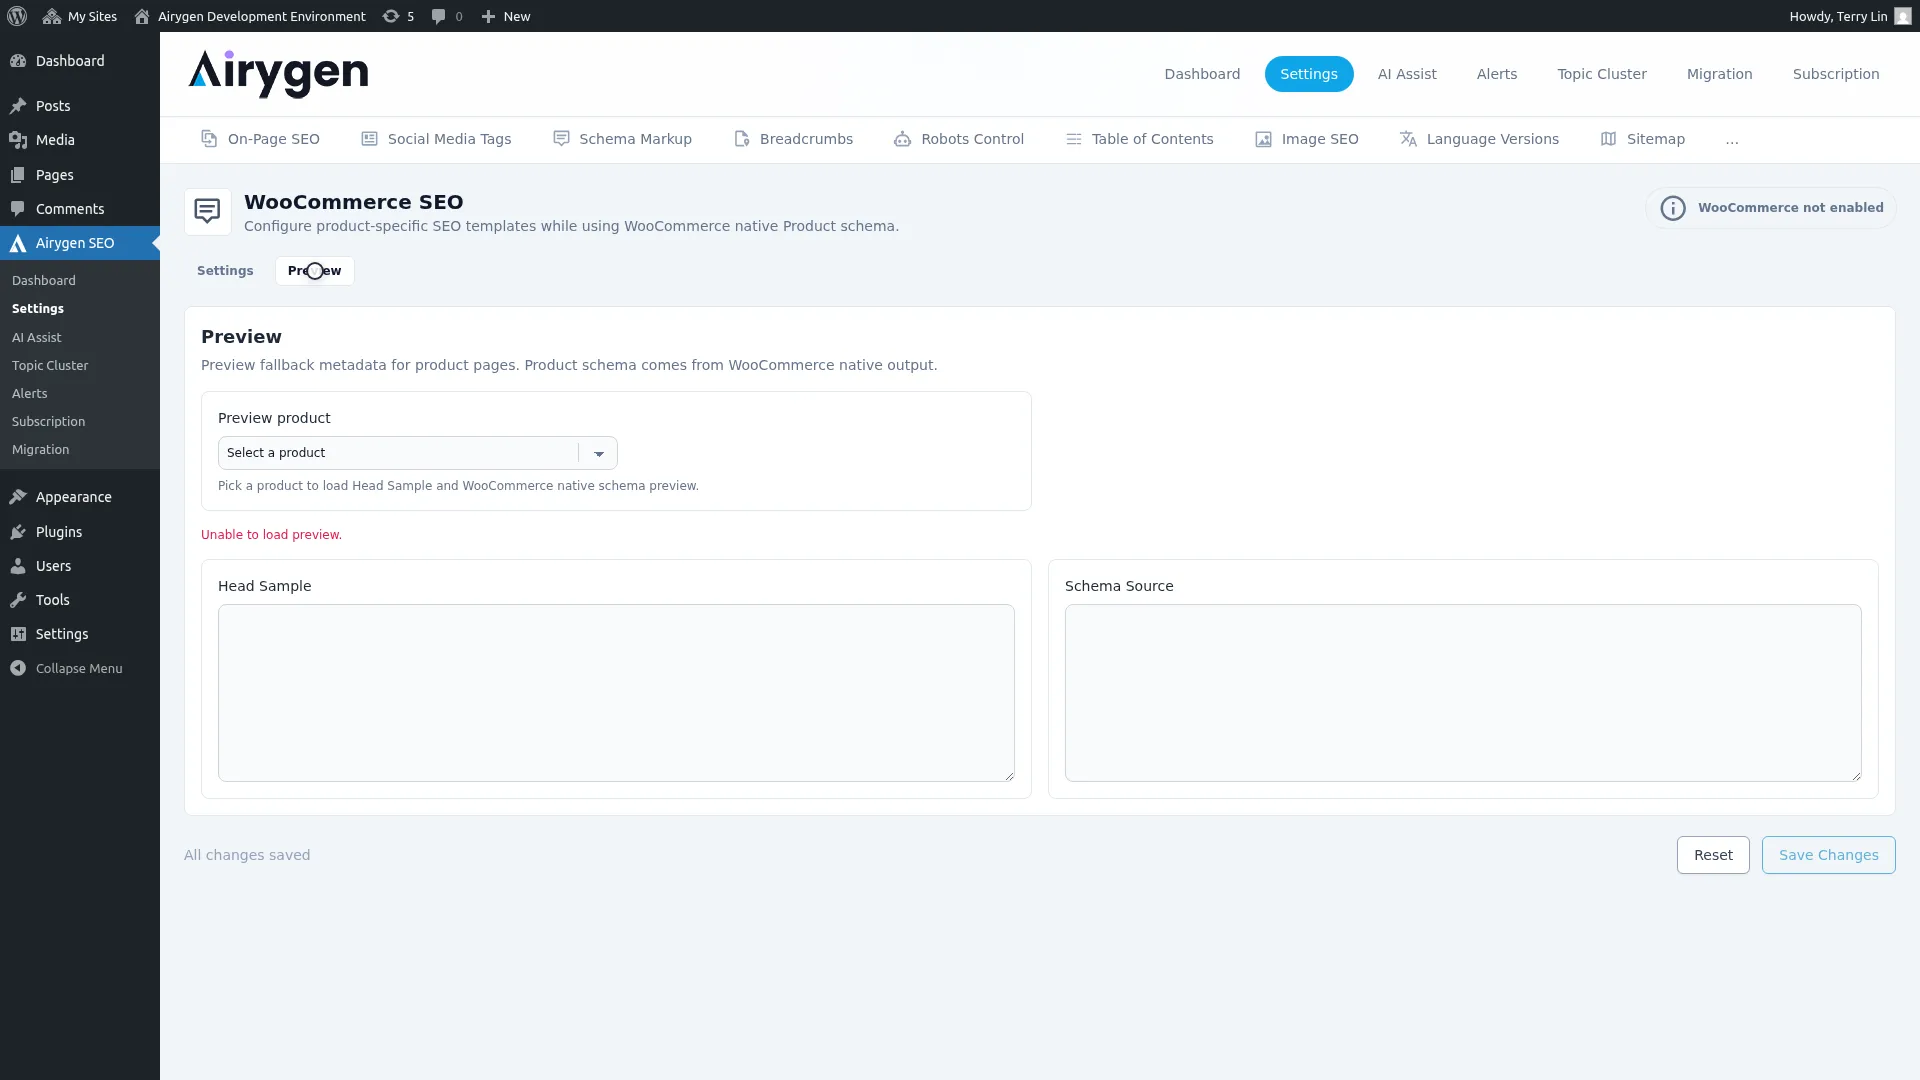Click the Plugins plug icon
Screen dimensions: 1920x1080
pos(18,532)
